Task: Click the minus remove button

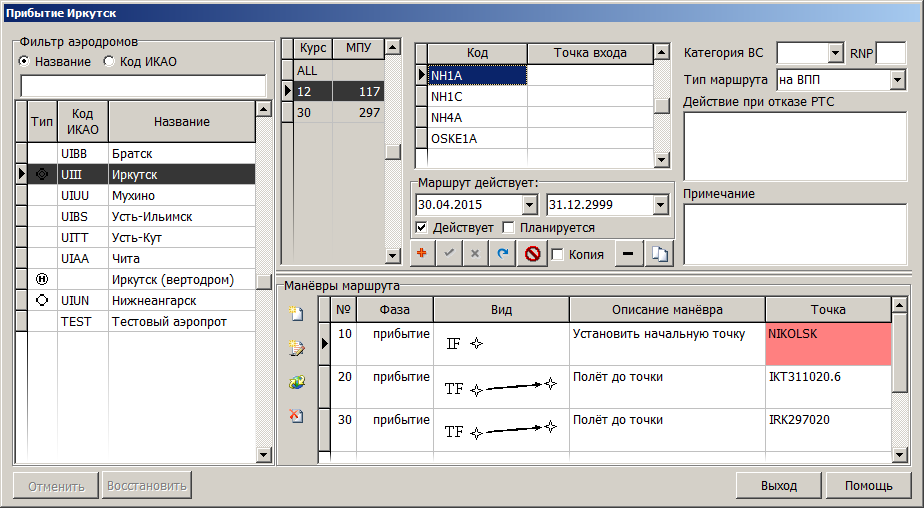Action: pos(626,254)
